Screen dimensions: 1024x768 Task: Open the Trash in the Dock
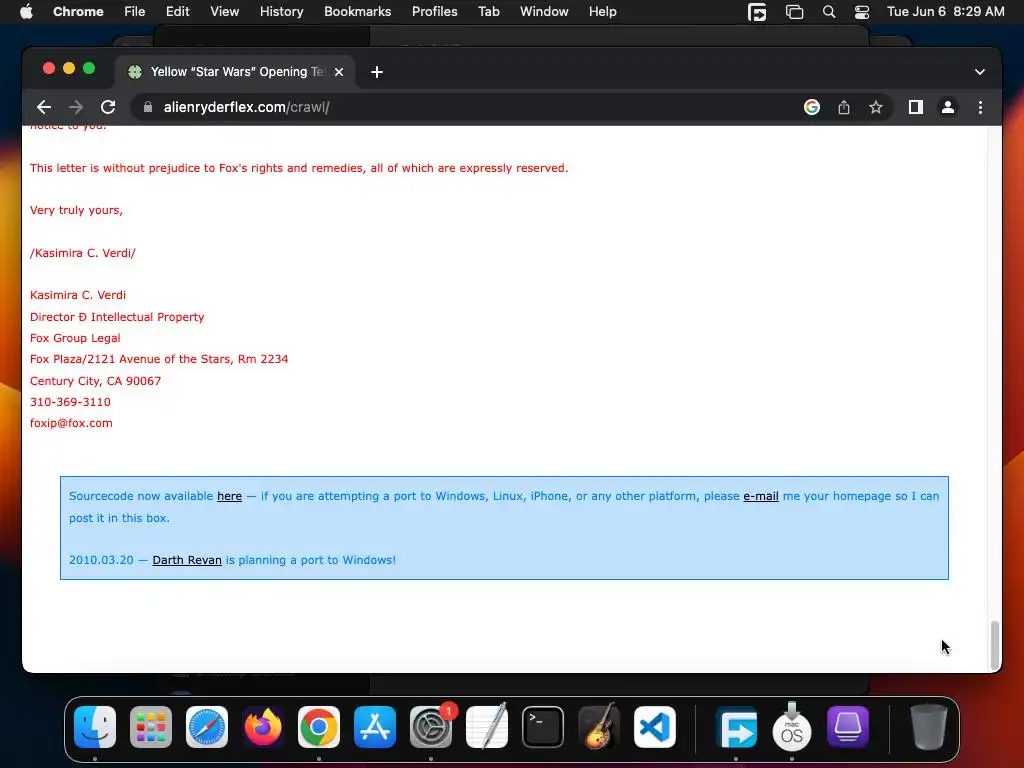tap(929, 727)
